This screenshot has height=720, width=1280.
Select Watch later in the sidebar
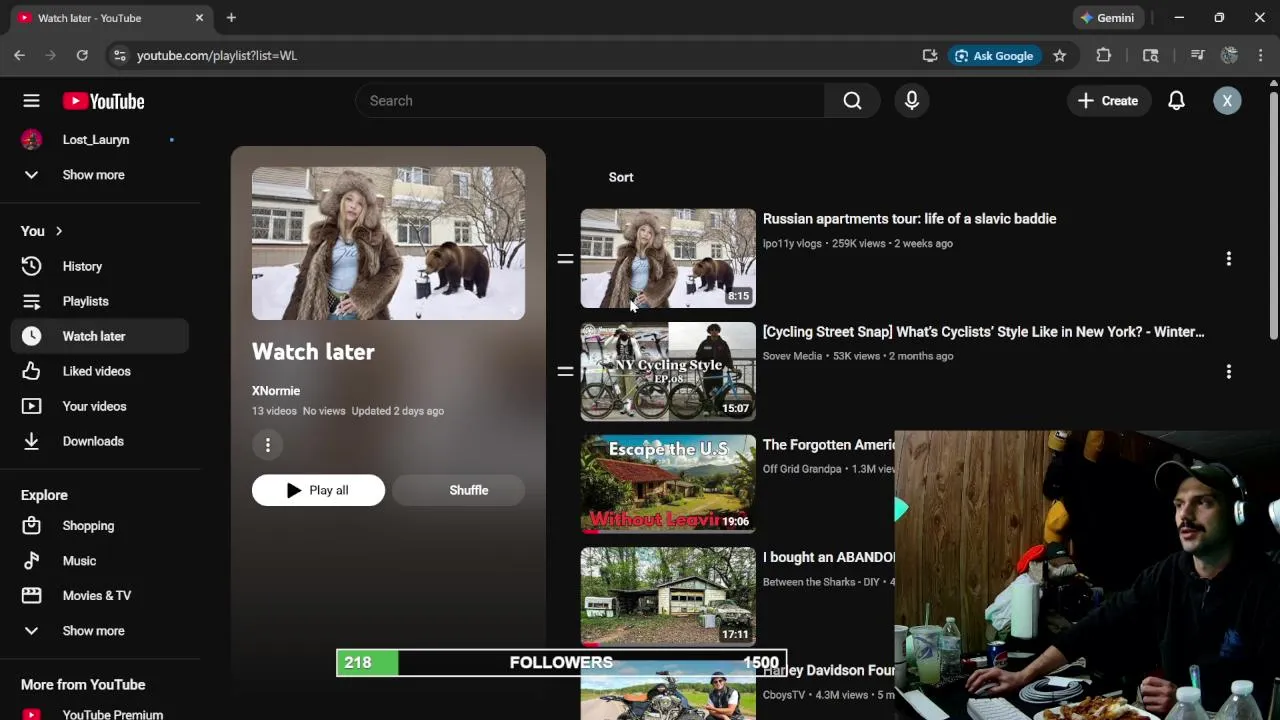100,336
